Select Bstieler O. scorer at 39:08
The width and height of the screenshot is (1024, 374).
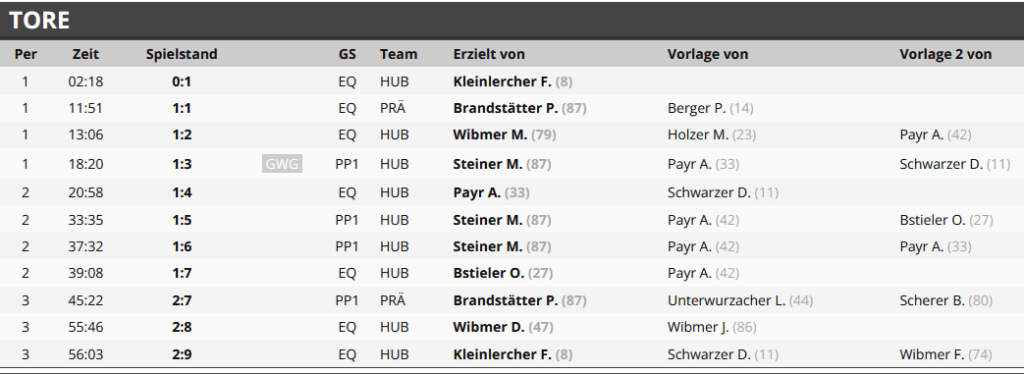(x=488, y=273)
